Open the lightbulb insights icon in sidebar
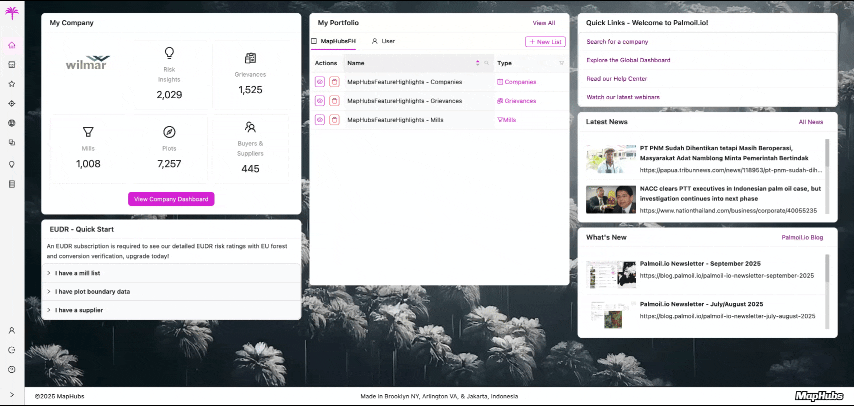The image size is (854, 406). click(x=12, y=165)
